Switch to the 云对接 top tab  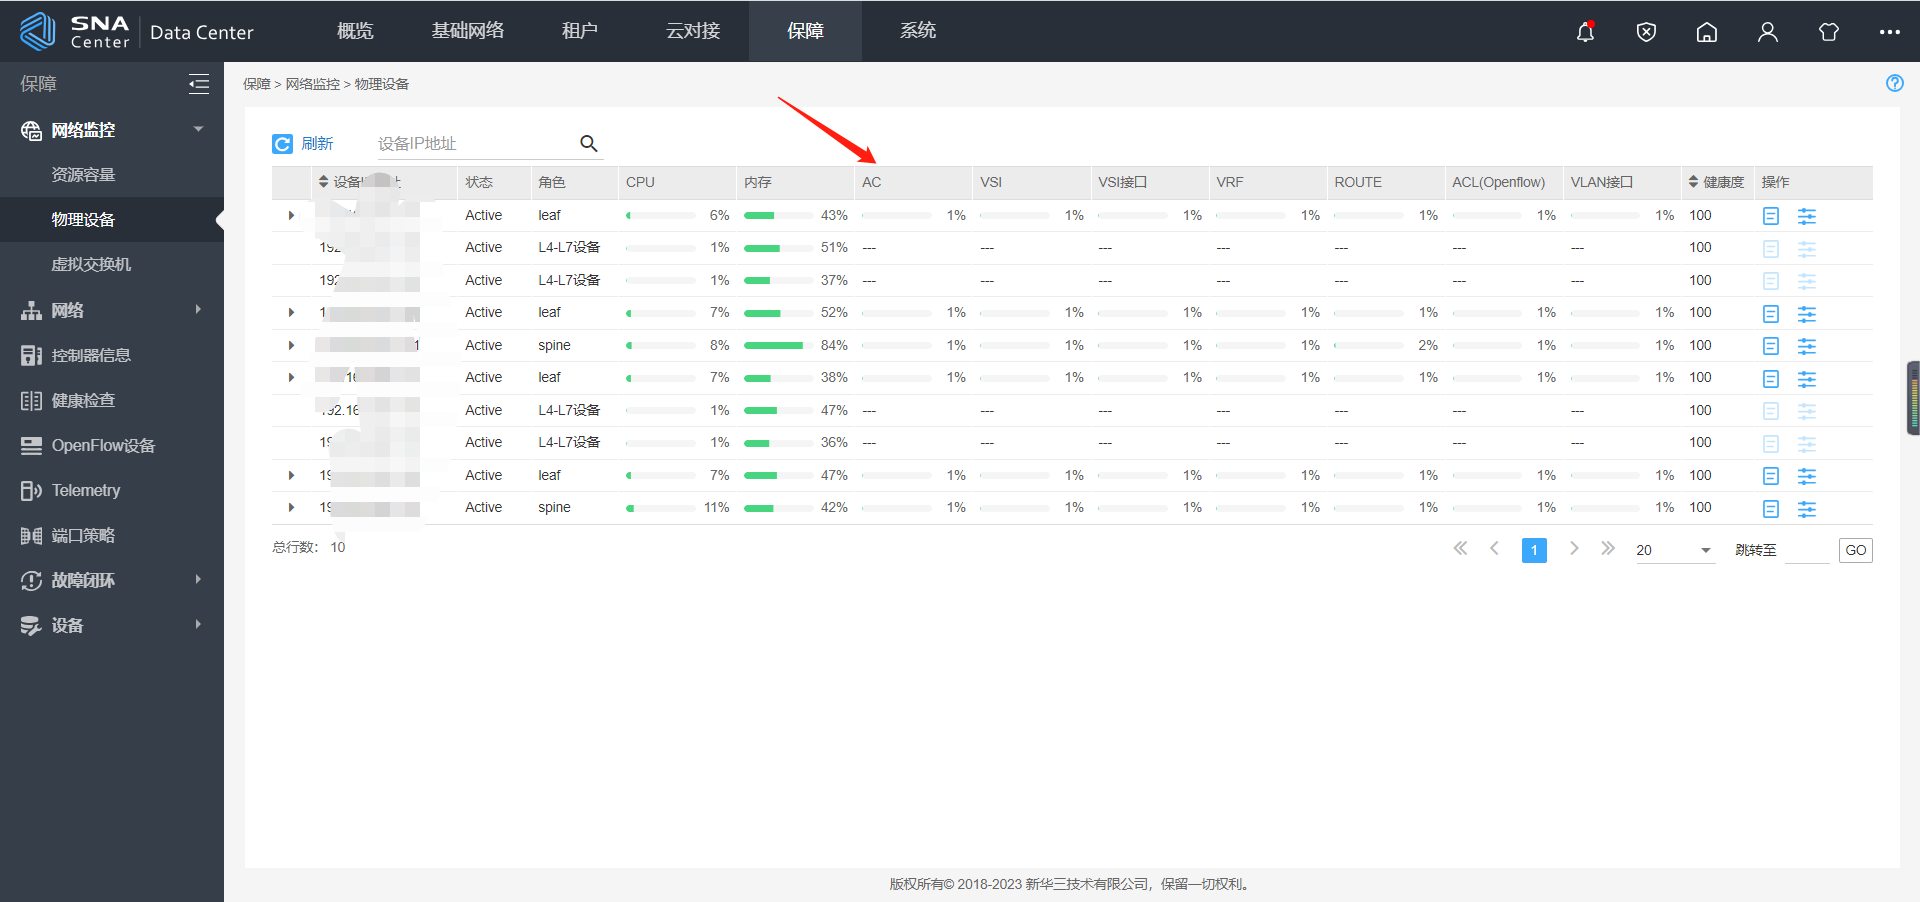click(x=693, y=31)
